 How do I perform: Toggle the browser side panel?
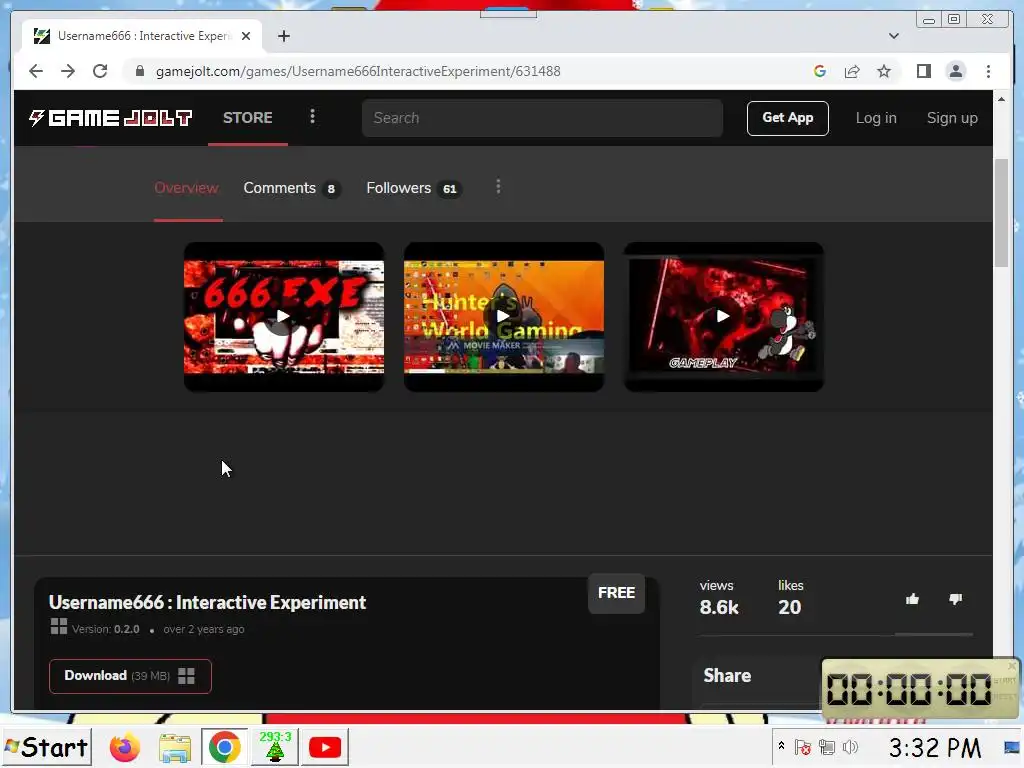tap(923, 71)
